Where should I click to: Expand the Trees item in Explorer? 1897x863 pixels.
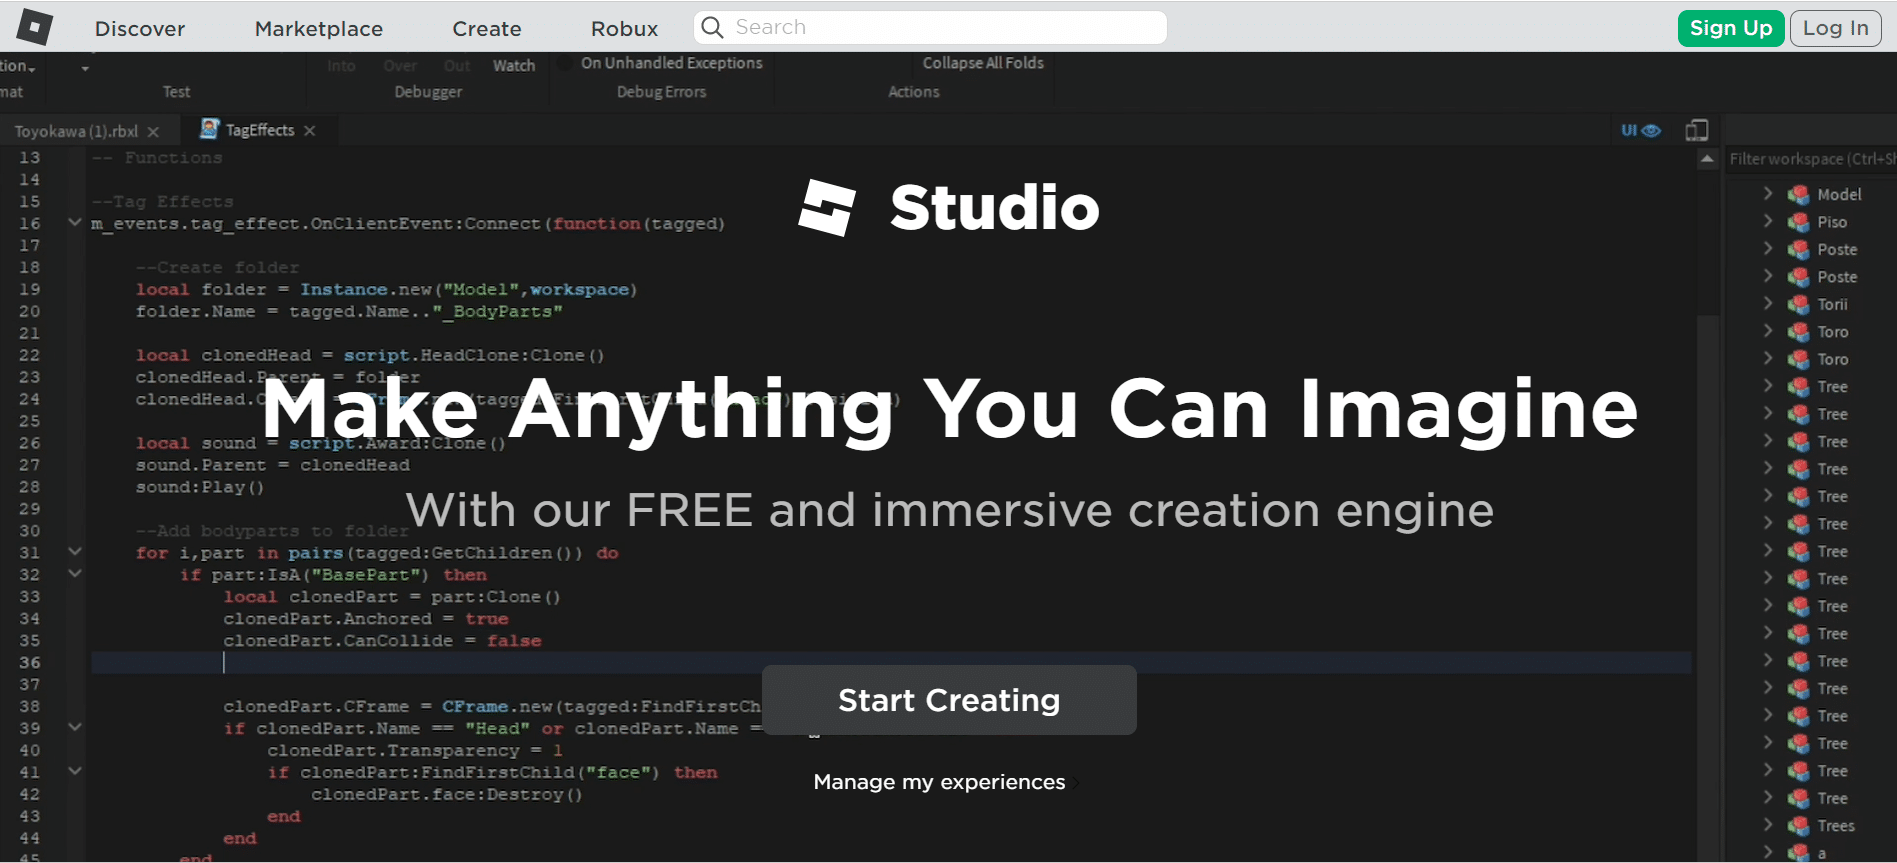[1768, 825]
